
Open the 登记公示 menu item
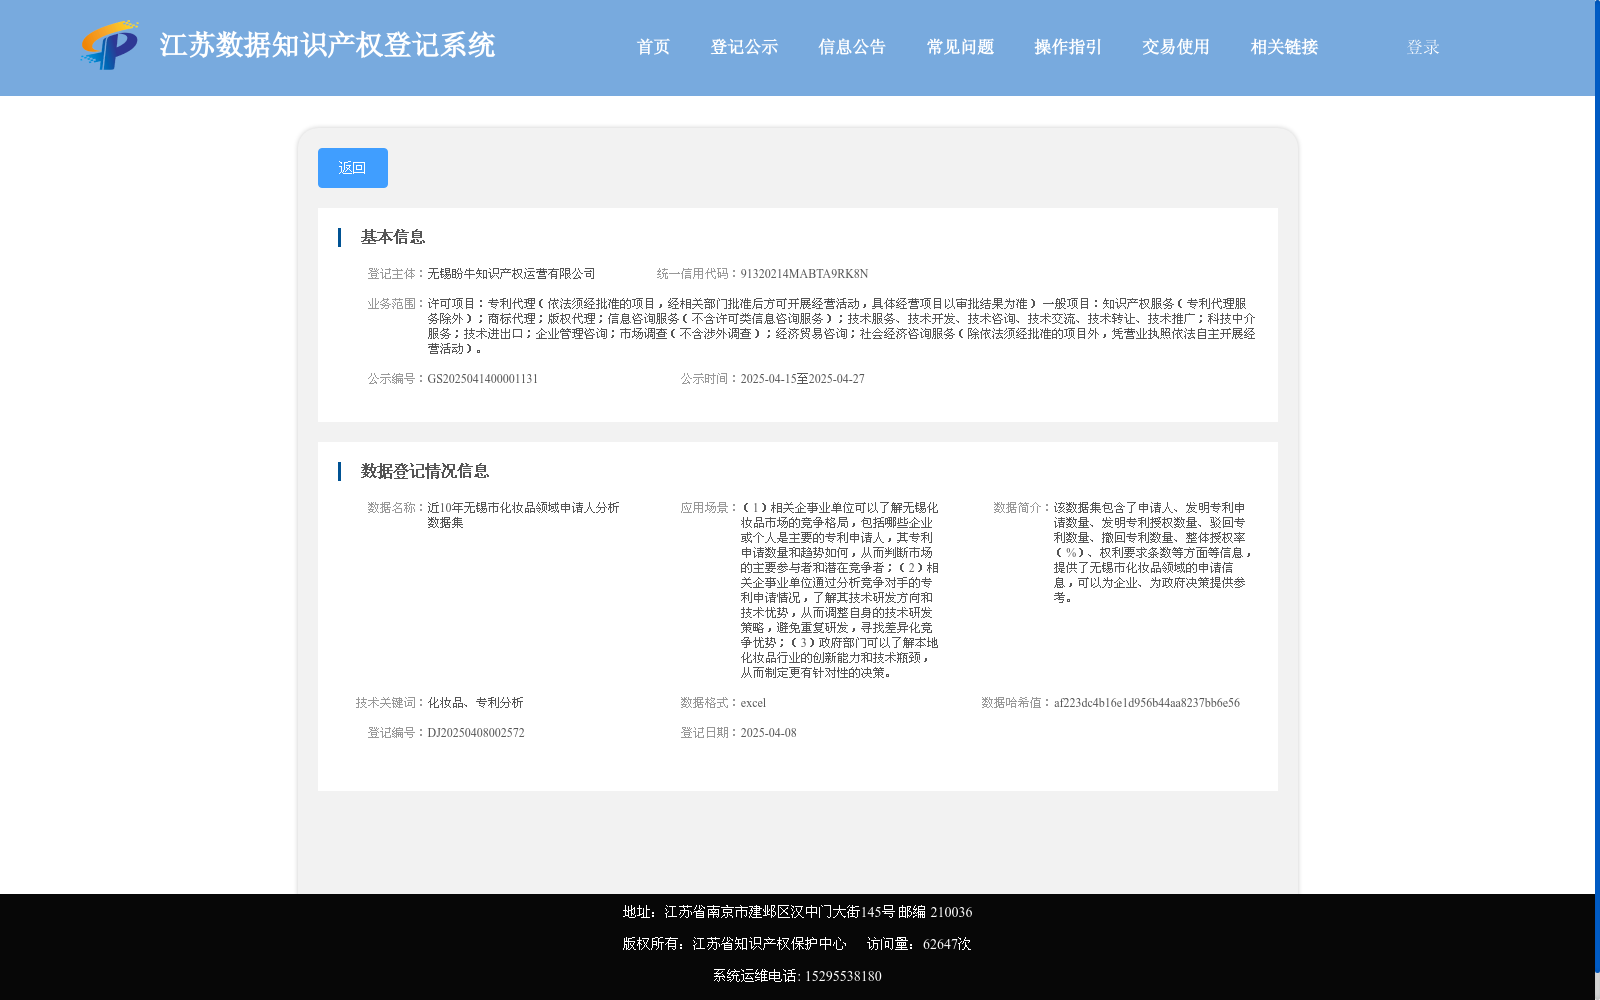744,47
